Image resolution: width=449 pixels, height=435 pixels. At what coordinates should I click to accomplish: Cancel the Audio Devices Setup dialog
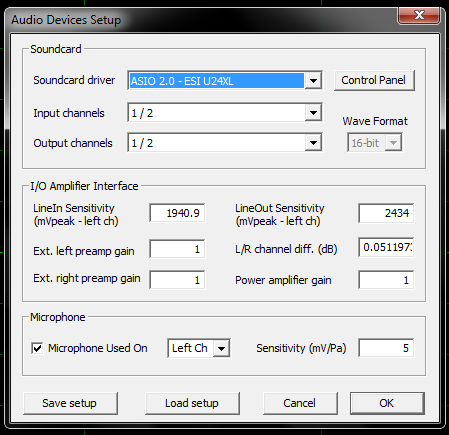(x=300, y=403)
